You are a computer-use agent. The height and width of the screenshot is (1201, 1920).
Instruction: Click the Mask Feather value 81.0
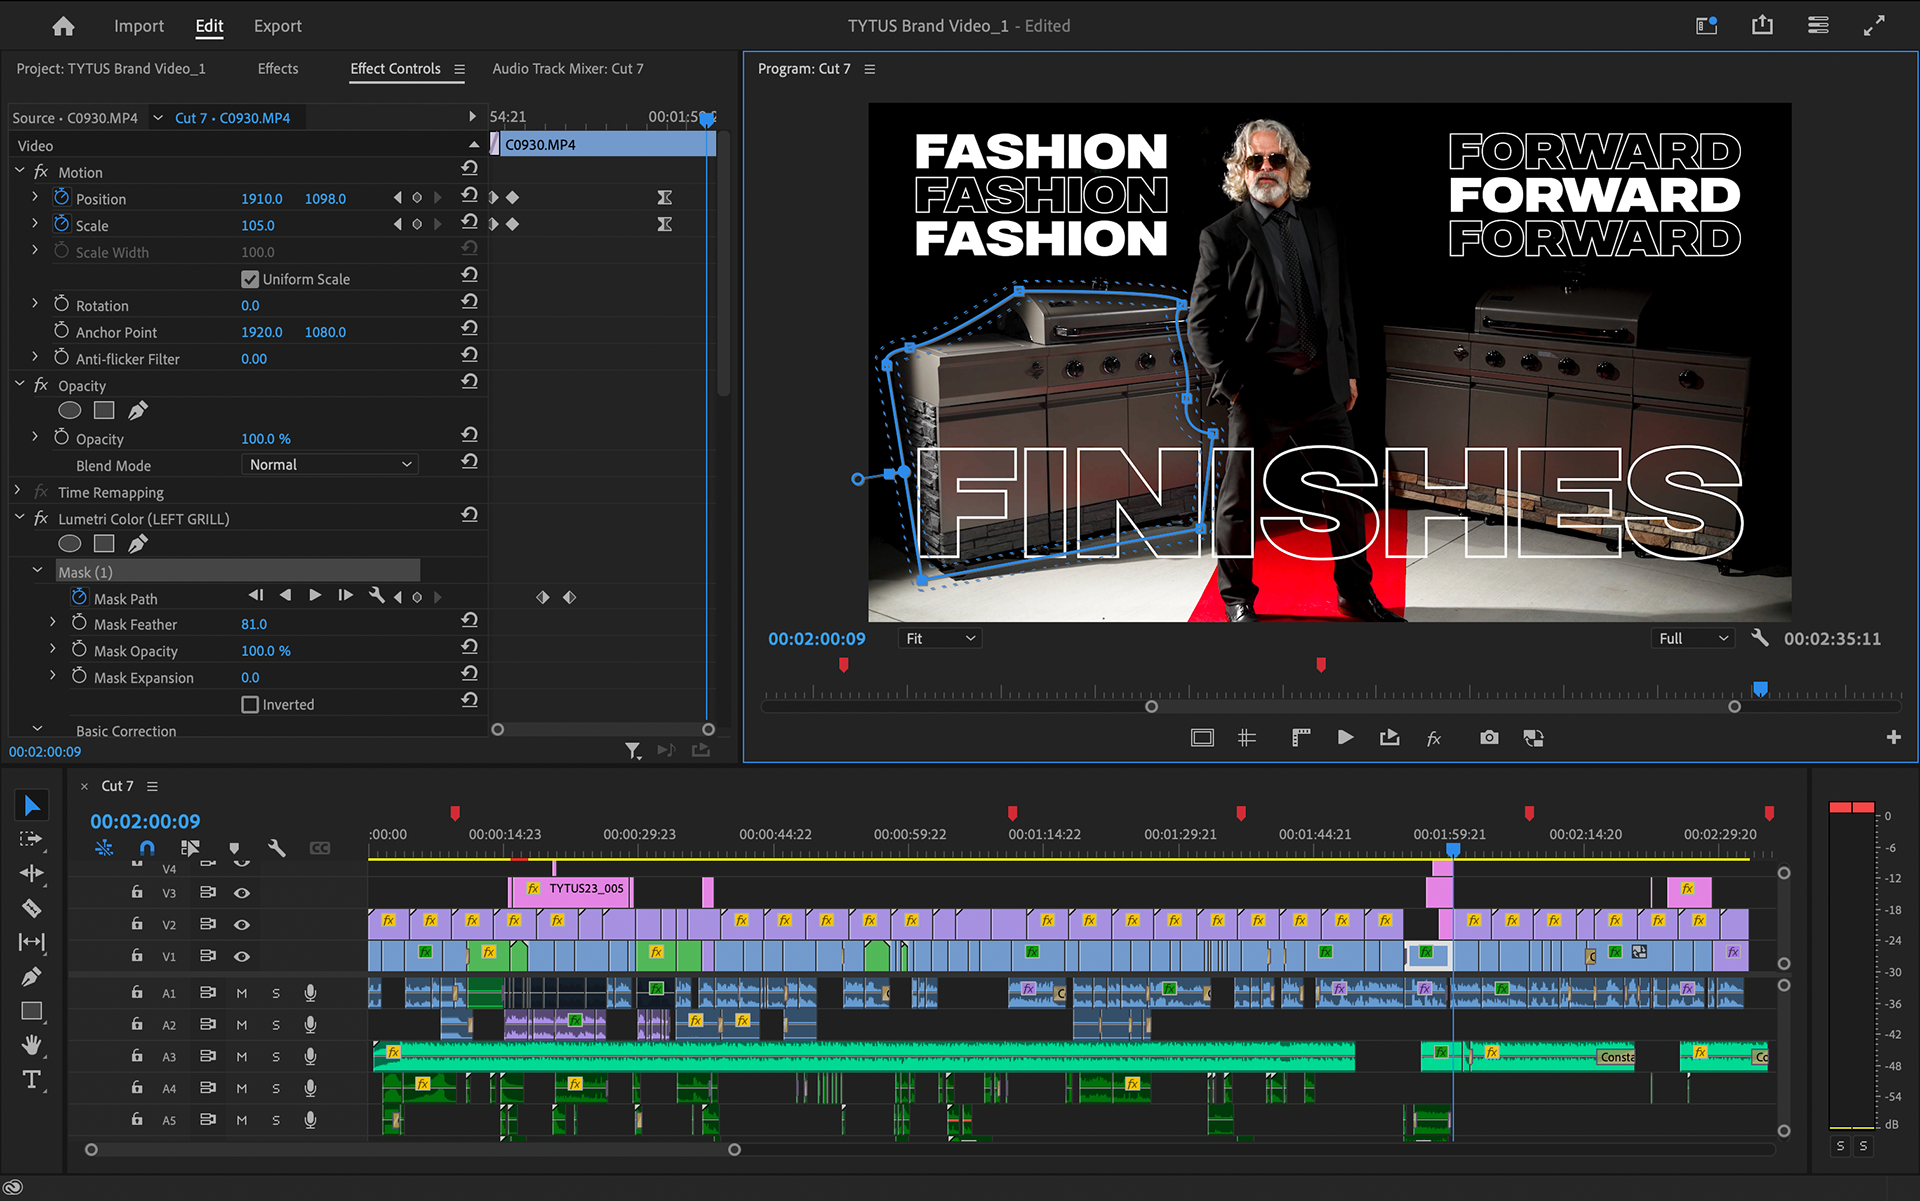pyautogui.click(x=254, y=624)
